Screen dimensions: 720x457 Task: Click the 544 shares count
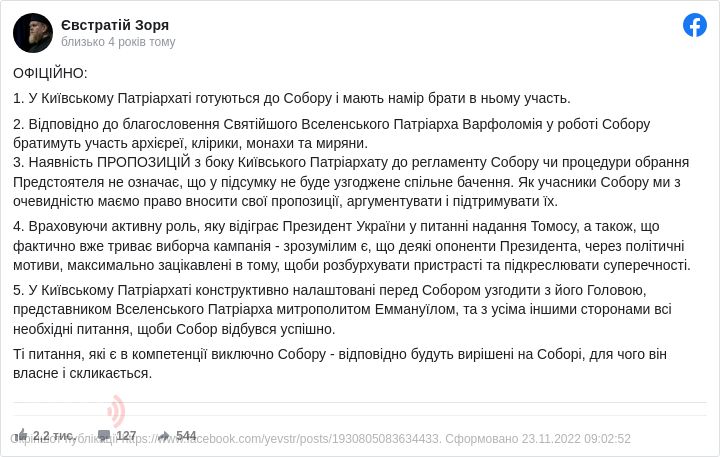186,436
